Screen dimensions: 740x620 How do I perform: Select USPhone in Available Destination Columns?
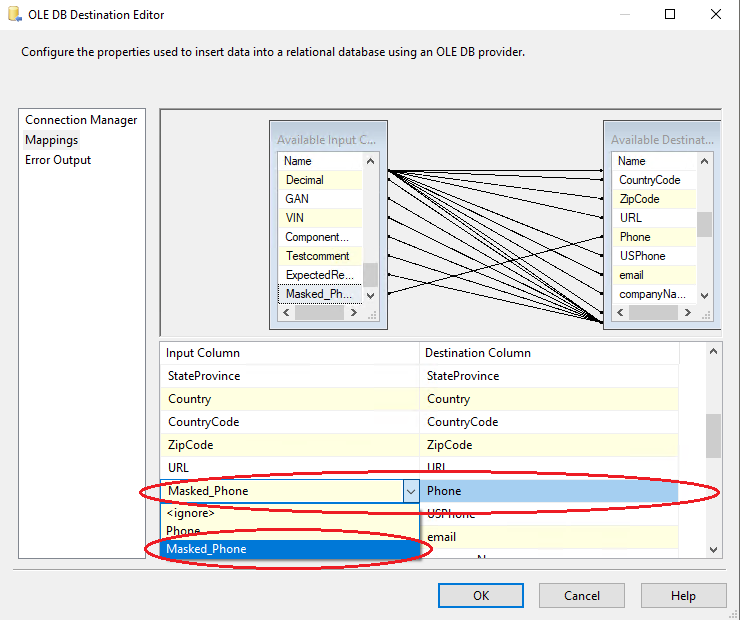[x=641, y=256]
